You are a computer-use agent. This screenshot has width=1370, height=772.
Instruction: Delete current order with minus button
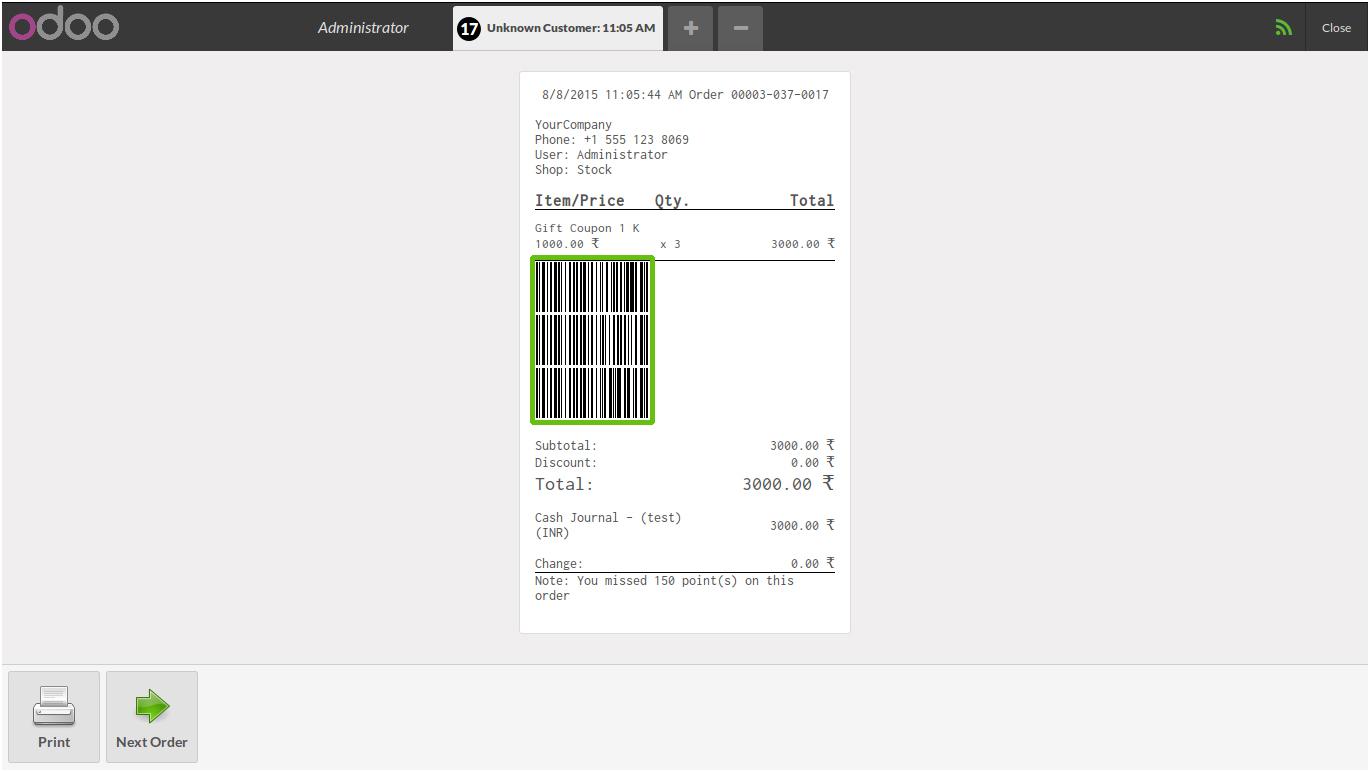coord(740,28)
